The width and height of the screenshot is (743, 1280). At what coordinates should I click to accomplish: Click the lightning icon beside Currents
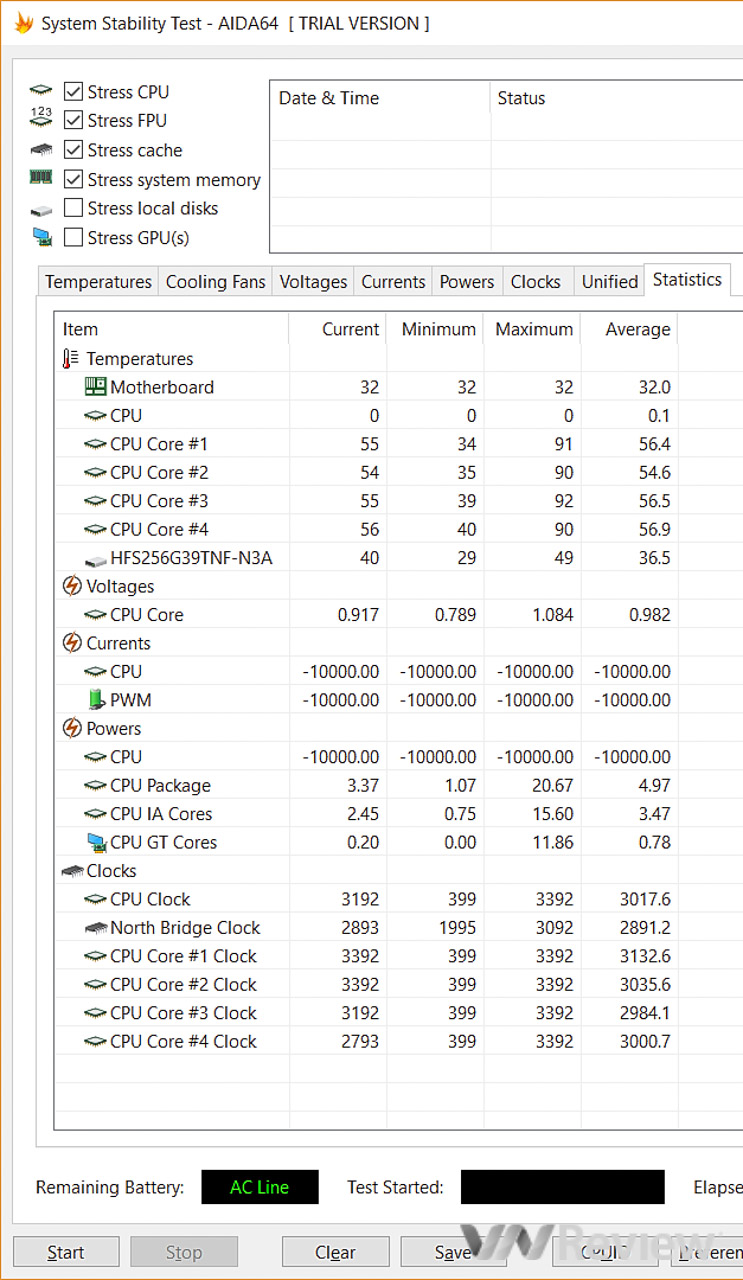point(72,643)
